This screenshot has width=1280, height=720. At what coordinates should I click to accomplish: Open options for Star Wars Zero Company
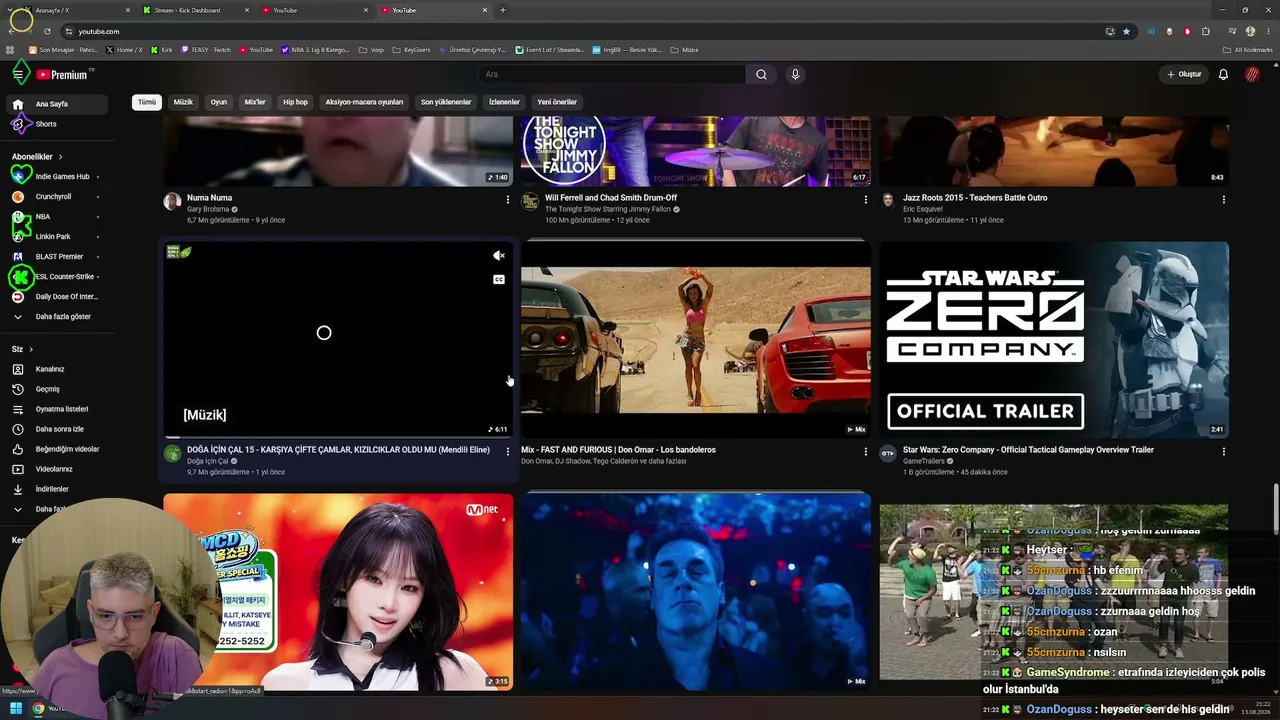point(1223,452)
